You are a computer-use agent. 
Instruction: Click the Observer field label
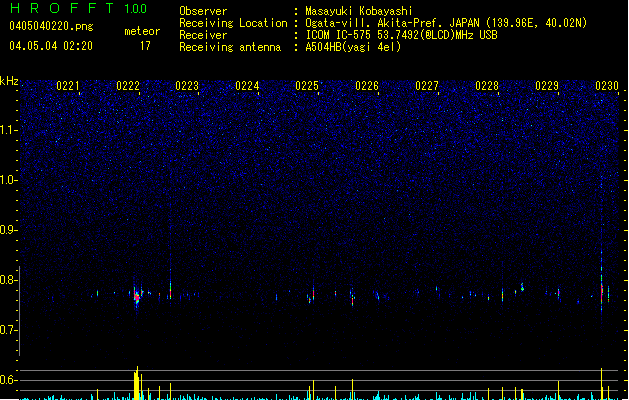[203, 11]
